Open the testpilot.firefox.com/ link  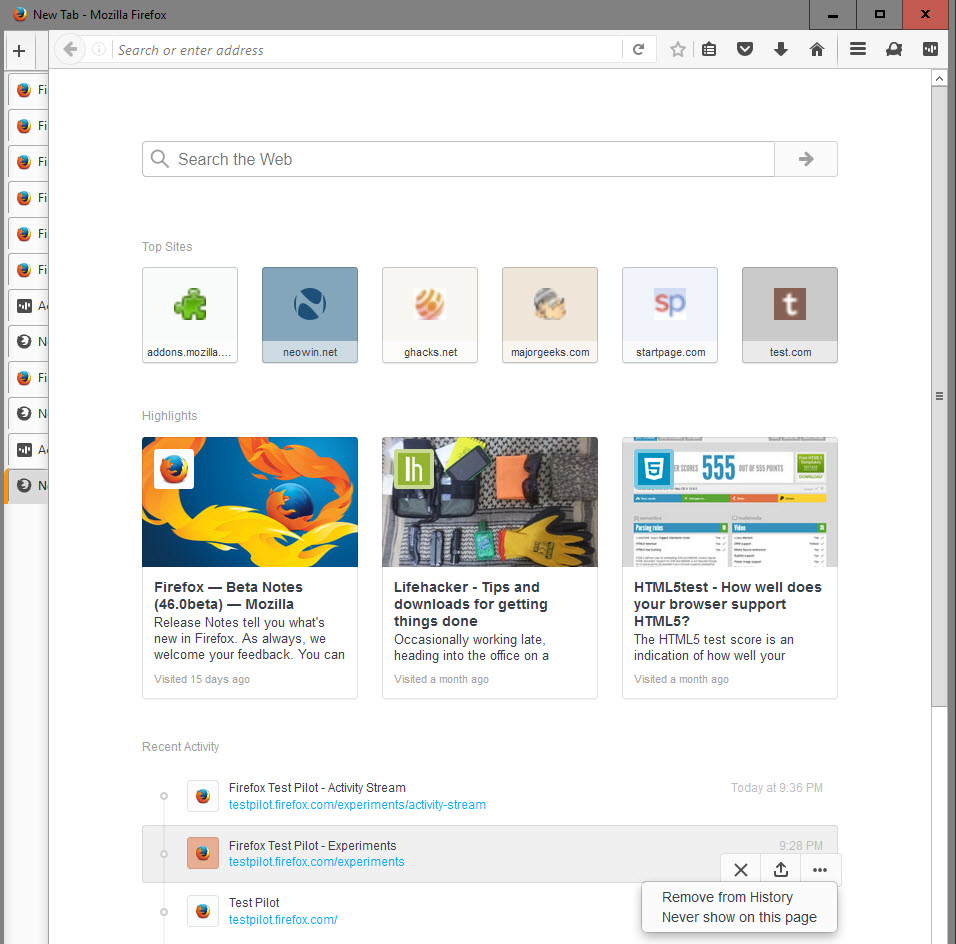283,919
